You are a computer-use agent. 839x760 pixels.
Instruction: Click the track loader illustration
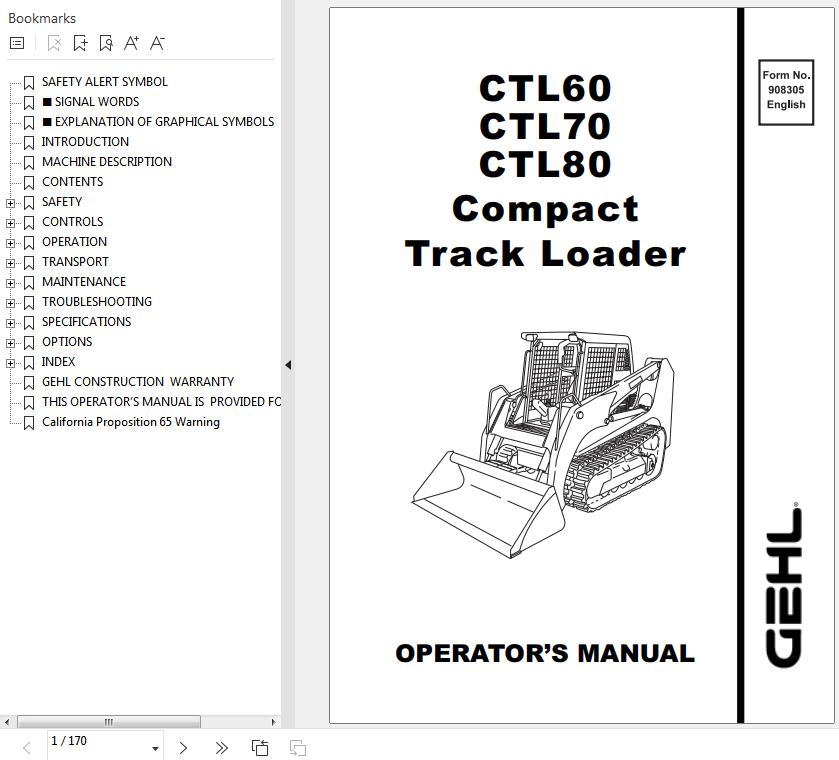(543, 444)
